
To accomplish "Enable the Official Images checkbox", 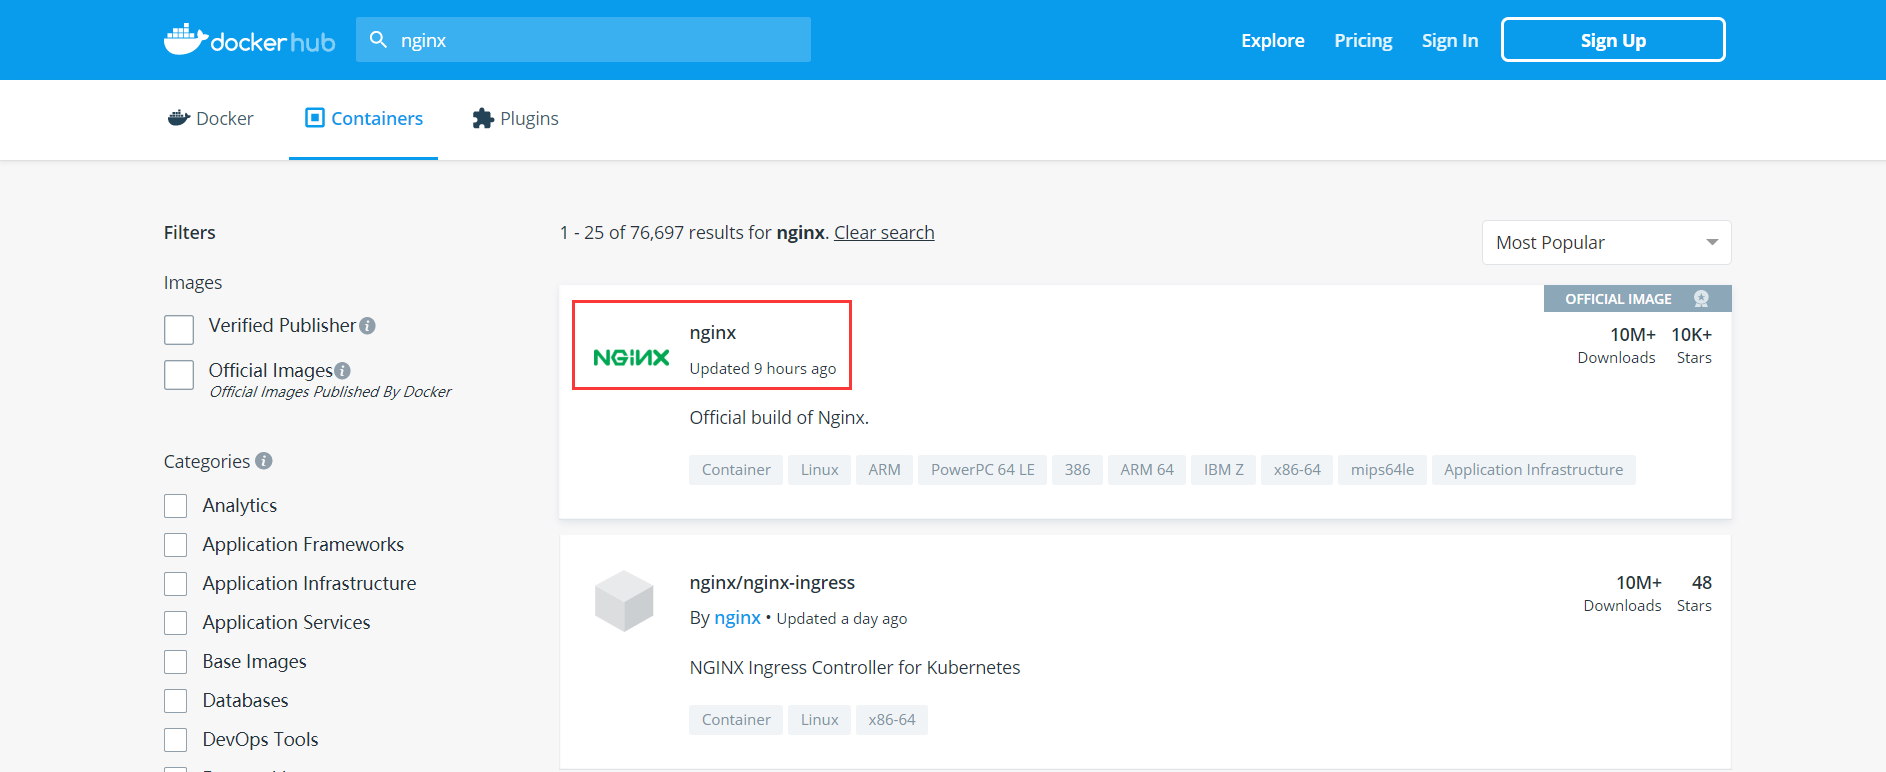I will [179, 375].
